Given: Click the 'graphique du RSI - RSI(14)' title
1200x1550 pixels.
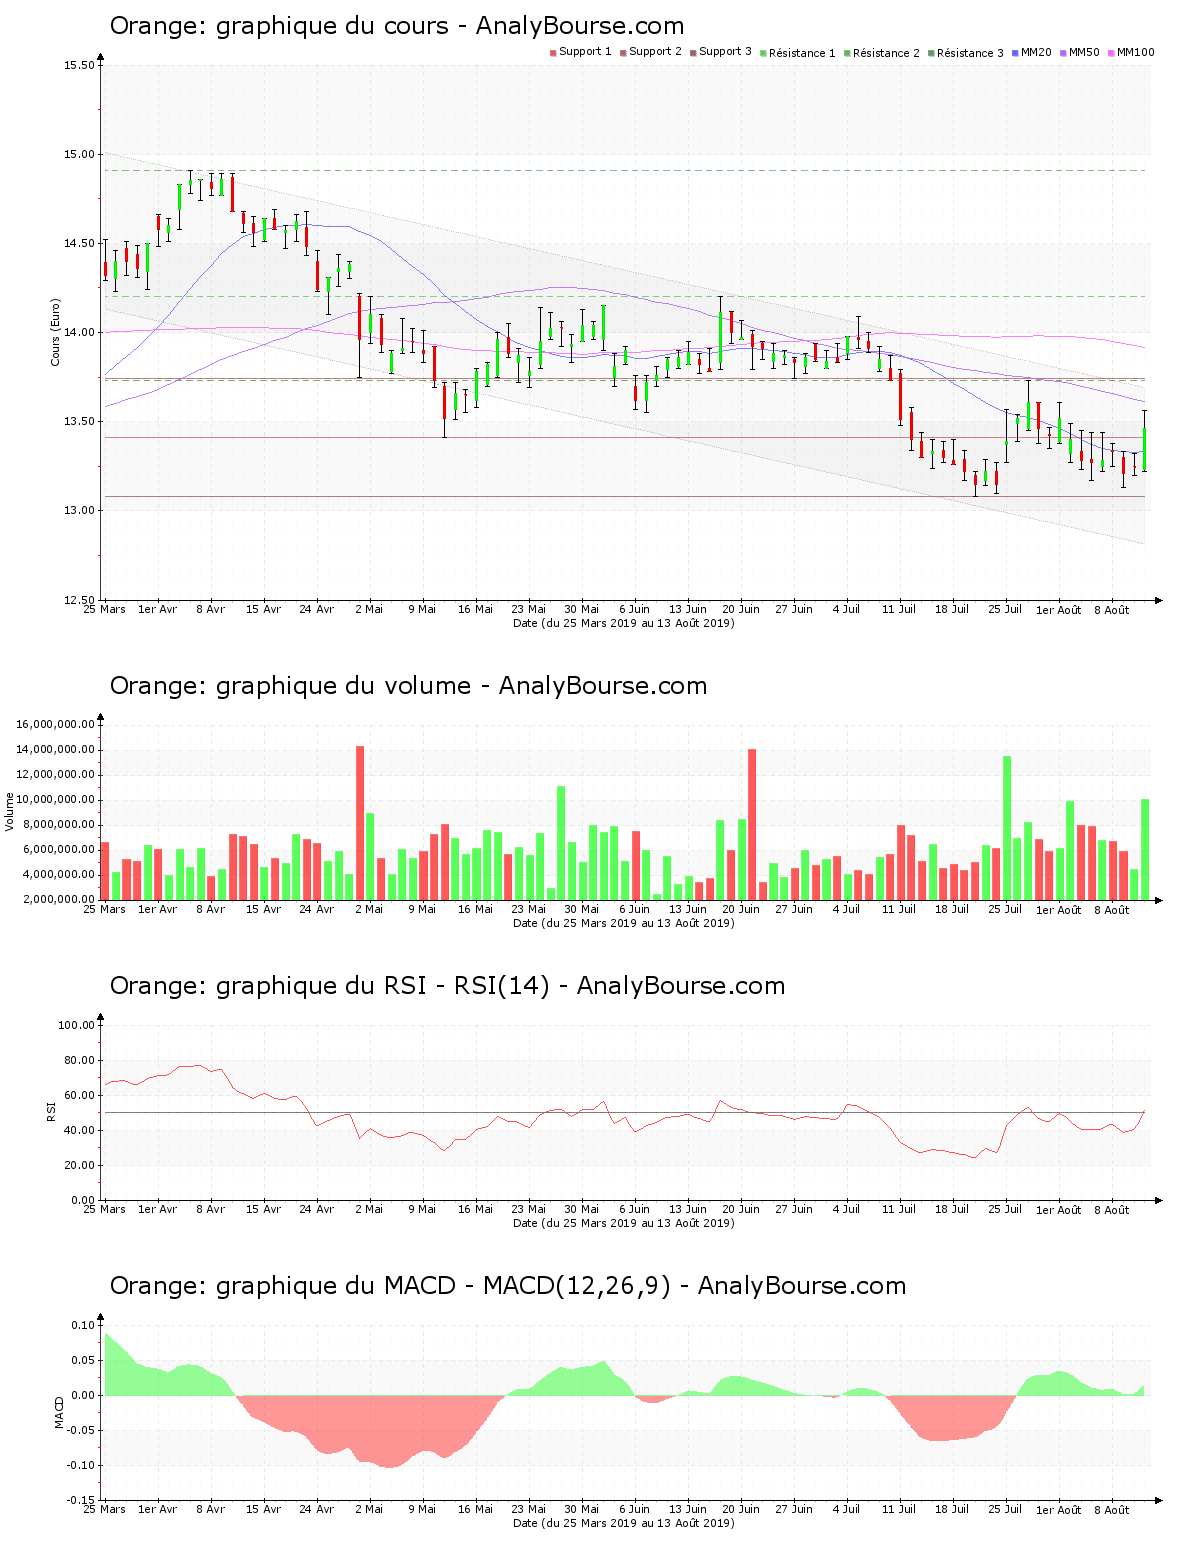Looking at the screenshot, I should (x=383, y=986).
